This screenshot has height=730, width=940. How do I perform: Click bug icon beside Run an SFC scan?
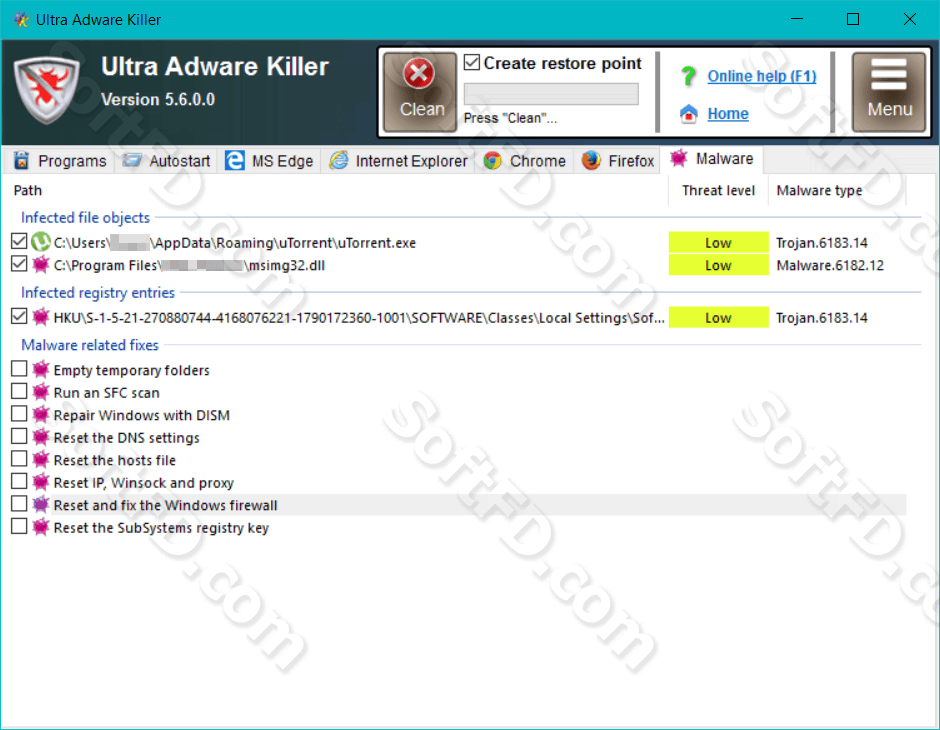(x=41, y=392)
